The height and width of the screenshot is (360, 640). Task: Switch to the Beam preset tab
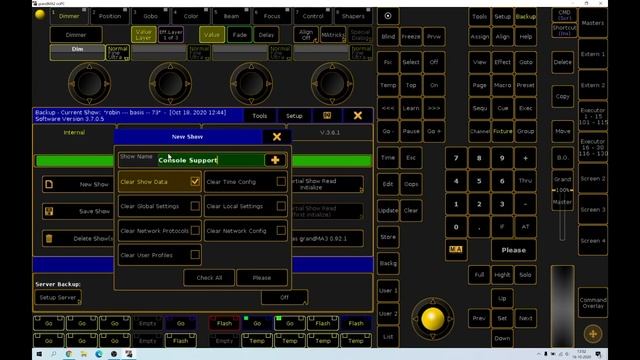tap(231, 16)
